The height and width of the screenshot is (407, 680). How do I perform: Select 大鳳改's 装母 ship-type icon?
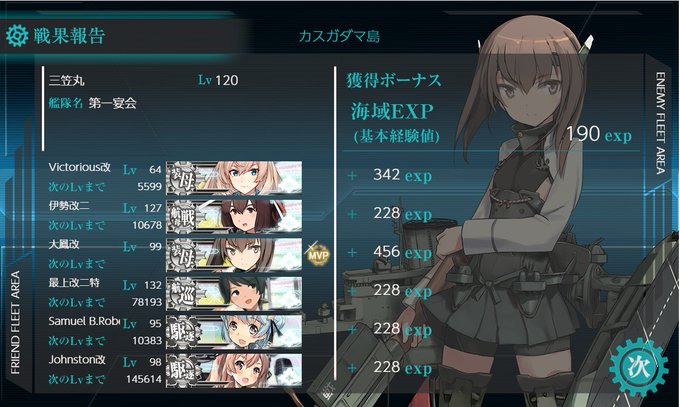[182, 255]
